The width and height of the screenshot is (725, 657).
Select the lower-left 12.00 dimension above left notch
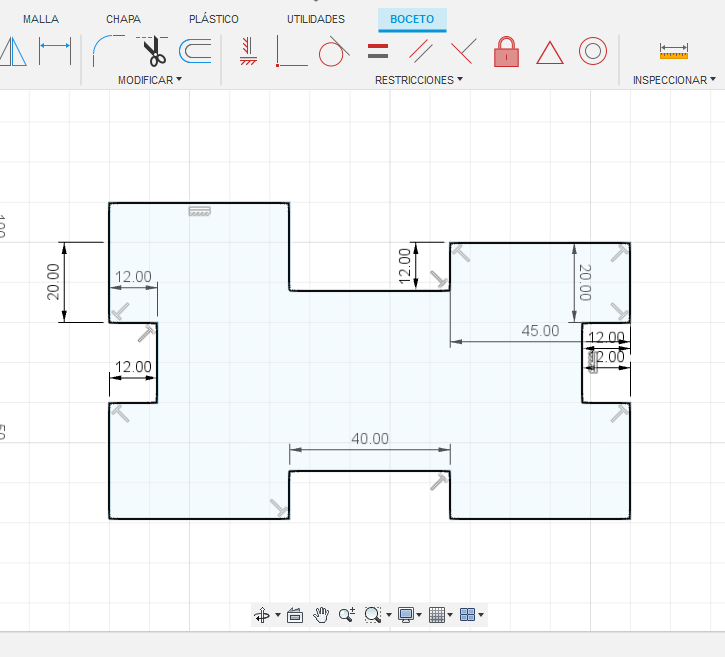[133, 367]
